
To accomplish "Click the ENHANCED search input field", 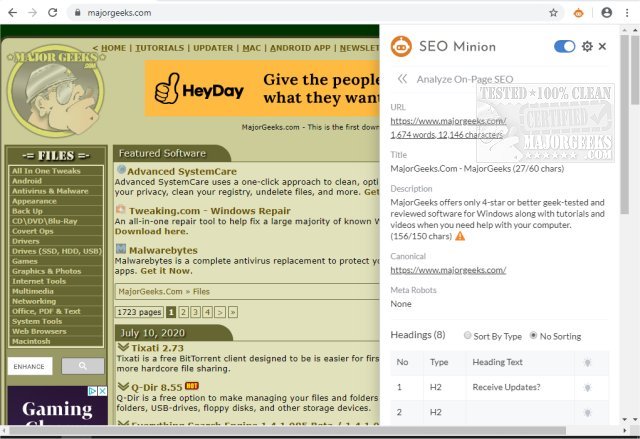I will click(30, 366).
